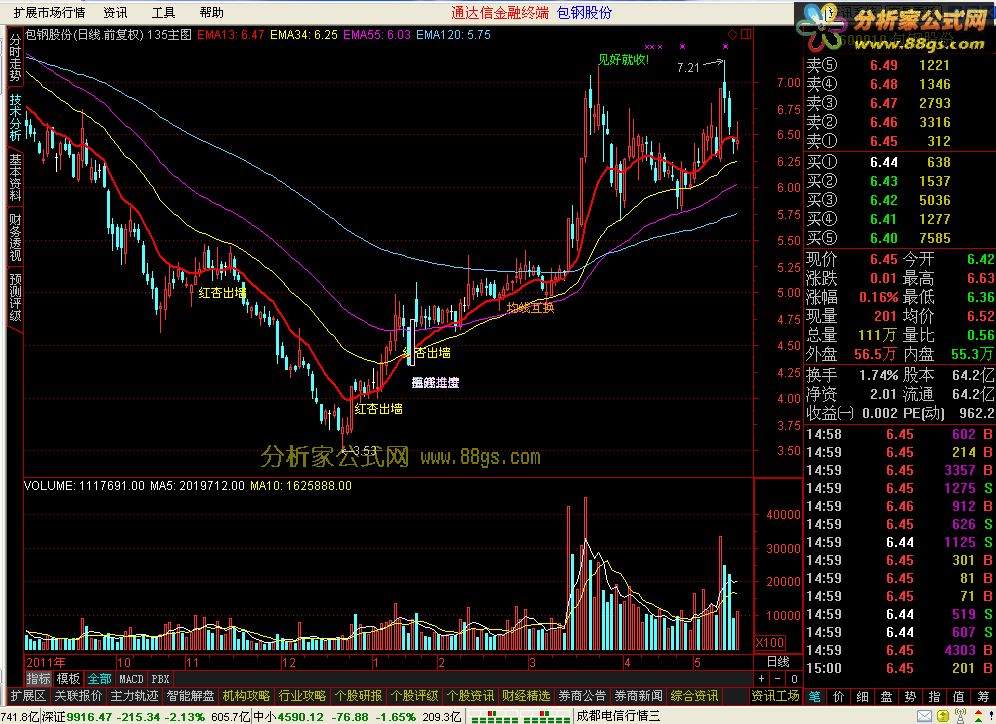Click the VOLUME: 1117691.00 label
Screen dimensions: 996x724
click(84, 486)
